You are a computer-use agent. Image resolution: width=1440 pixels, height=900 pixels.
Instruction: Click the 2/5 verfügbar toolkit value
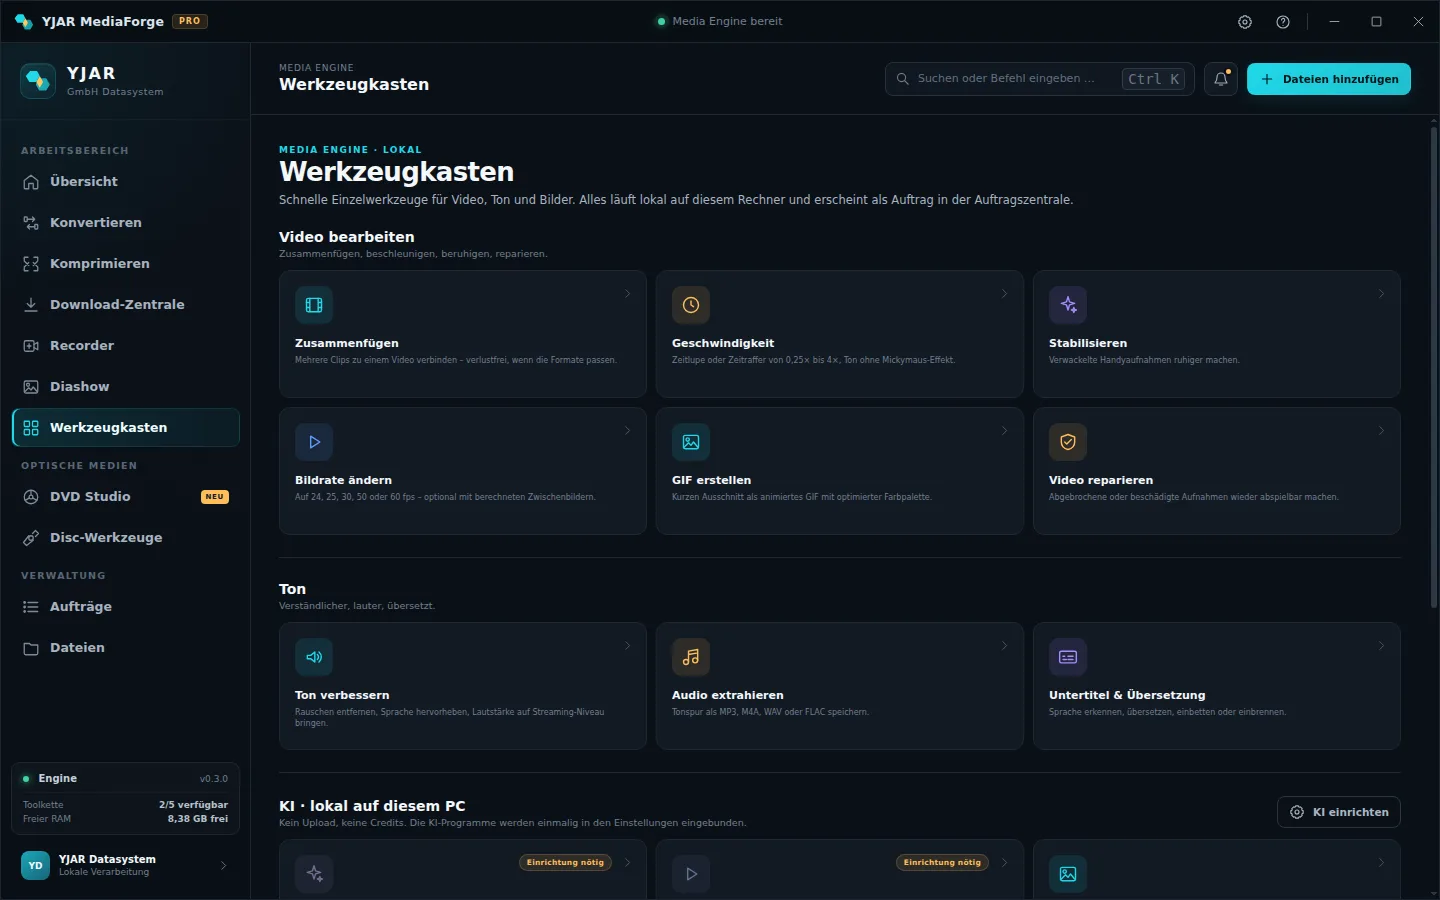point(194,805)
